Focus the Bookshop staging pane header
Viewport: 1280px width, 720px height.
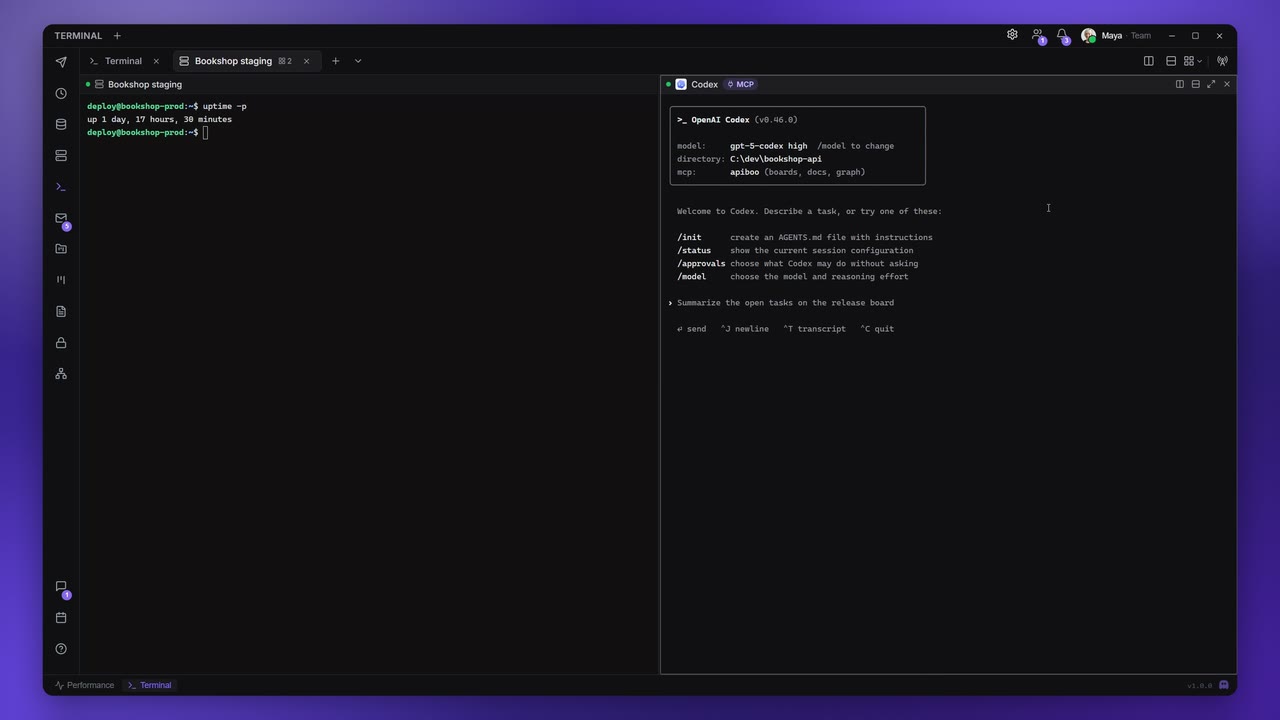tap(369, 84)
